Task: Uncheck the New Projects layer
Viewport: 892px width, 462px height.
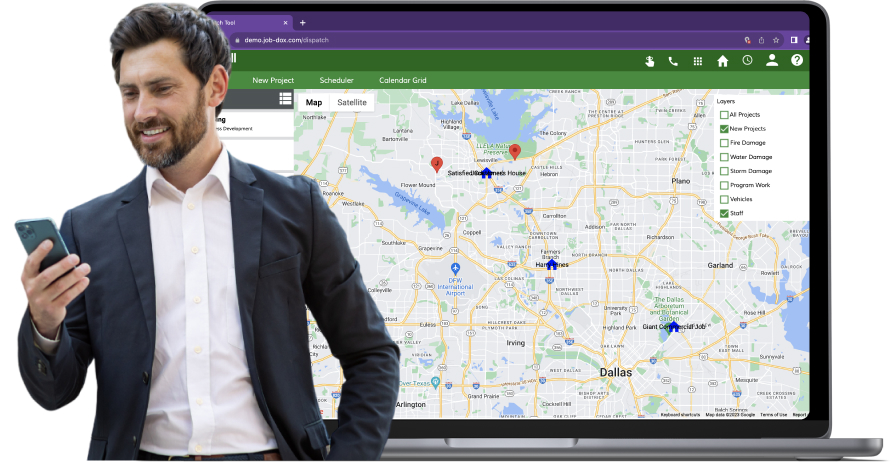Action: [724, 129]
